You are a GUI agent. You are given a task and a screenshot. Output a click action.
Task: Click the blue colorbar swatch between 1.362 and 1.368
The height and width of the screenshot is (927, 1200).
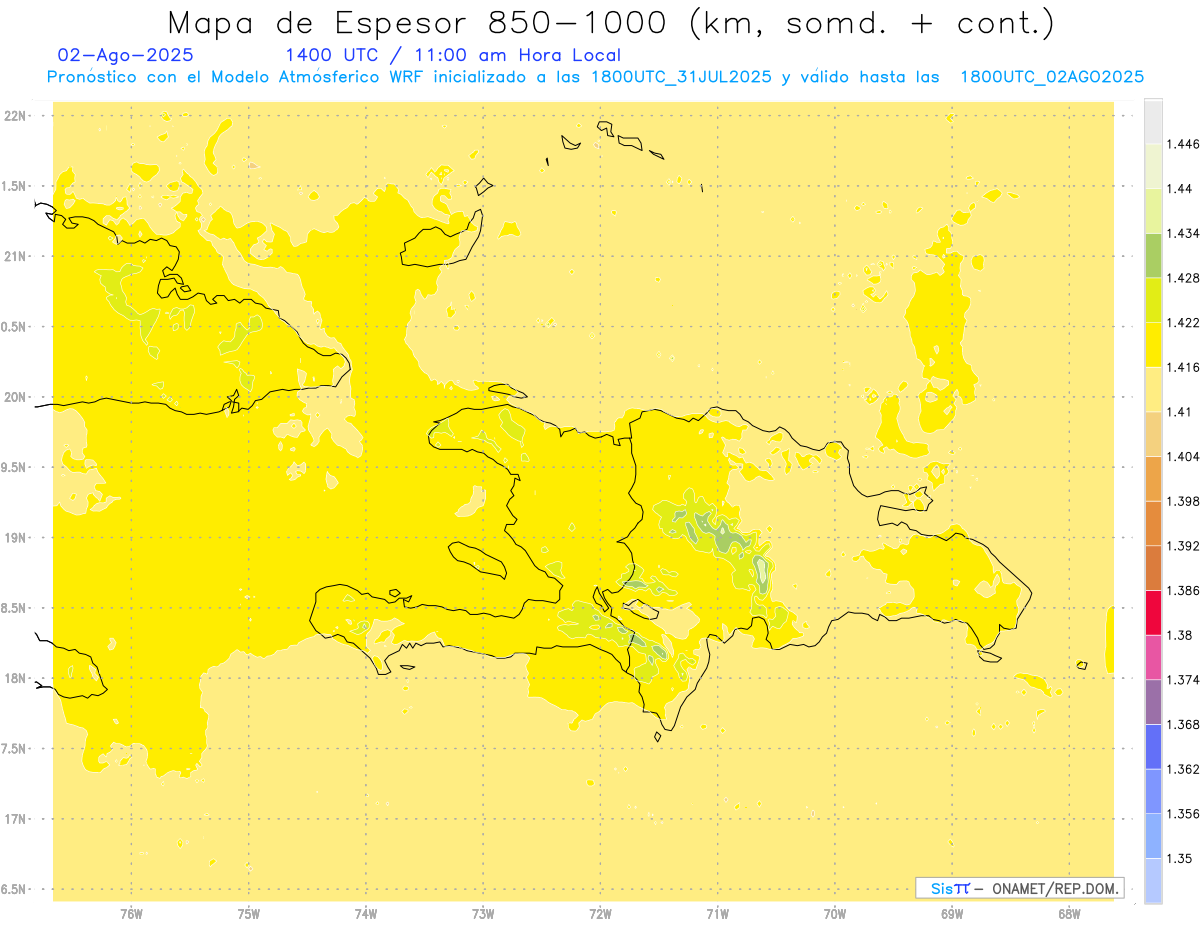point(1153,746)
